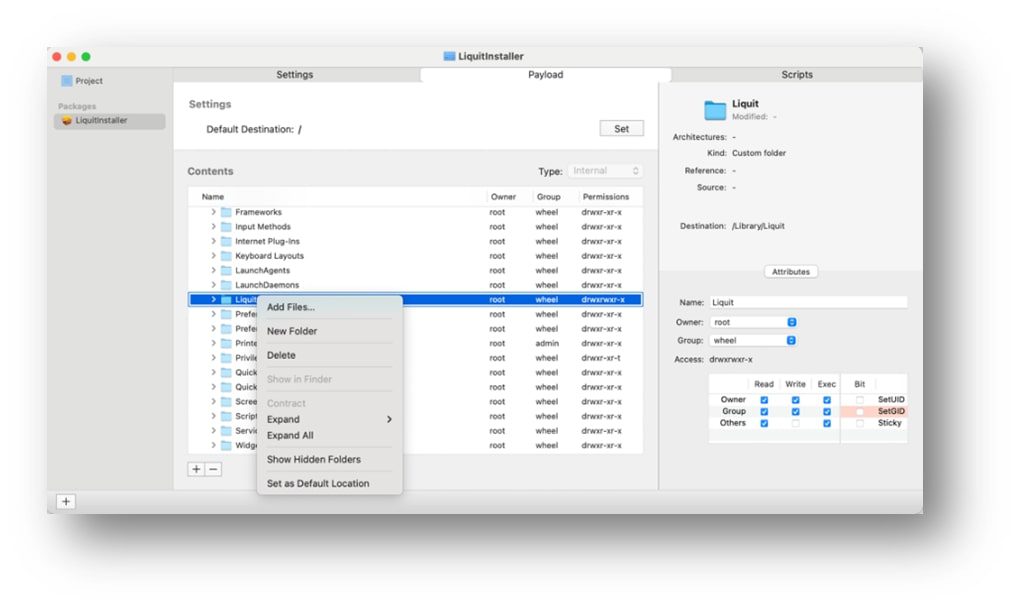Enable the Others Write permission checkbox
1018x609 pixels.
[x=795, y=423]
